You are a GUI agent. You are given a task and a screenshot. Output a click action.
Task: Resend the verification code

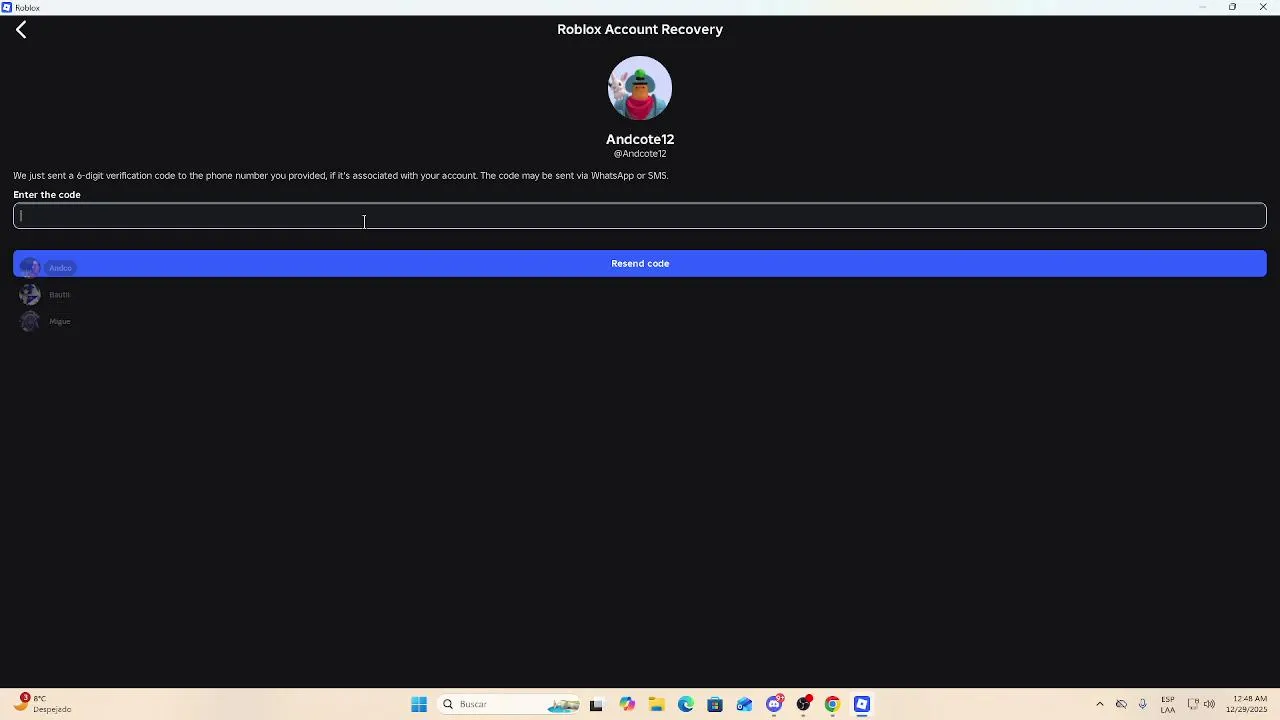point(640,263)
